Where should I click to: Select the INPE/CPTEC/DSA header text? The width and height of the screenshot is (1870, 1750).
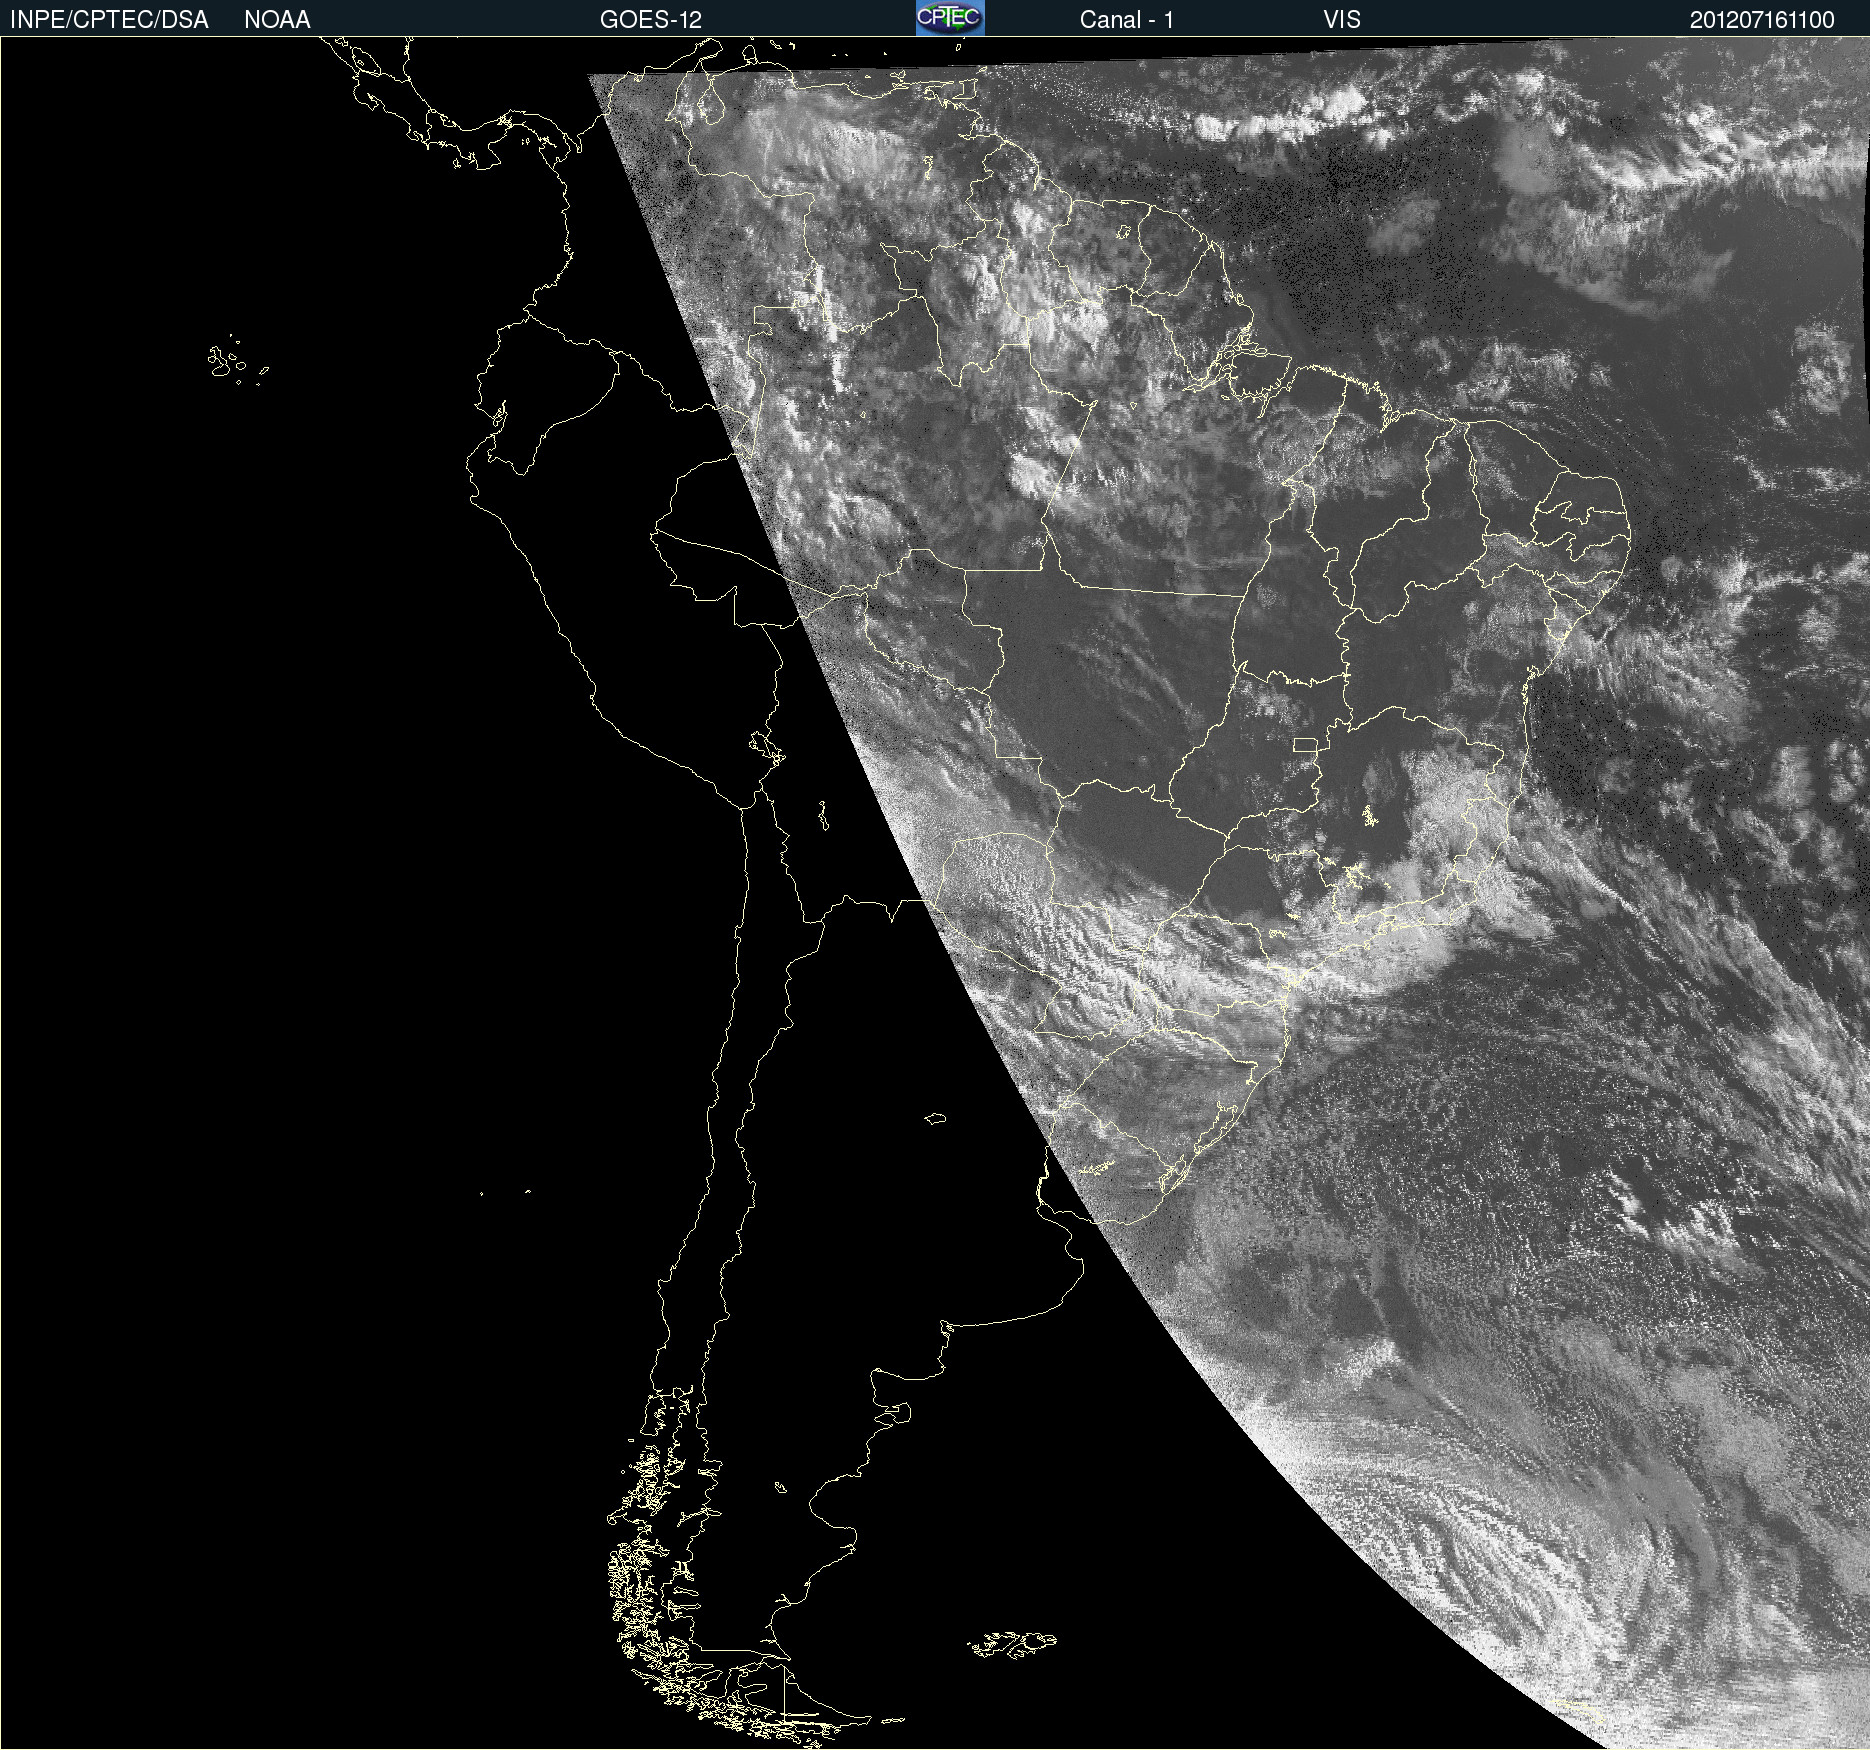[x=109, y=20]
